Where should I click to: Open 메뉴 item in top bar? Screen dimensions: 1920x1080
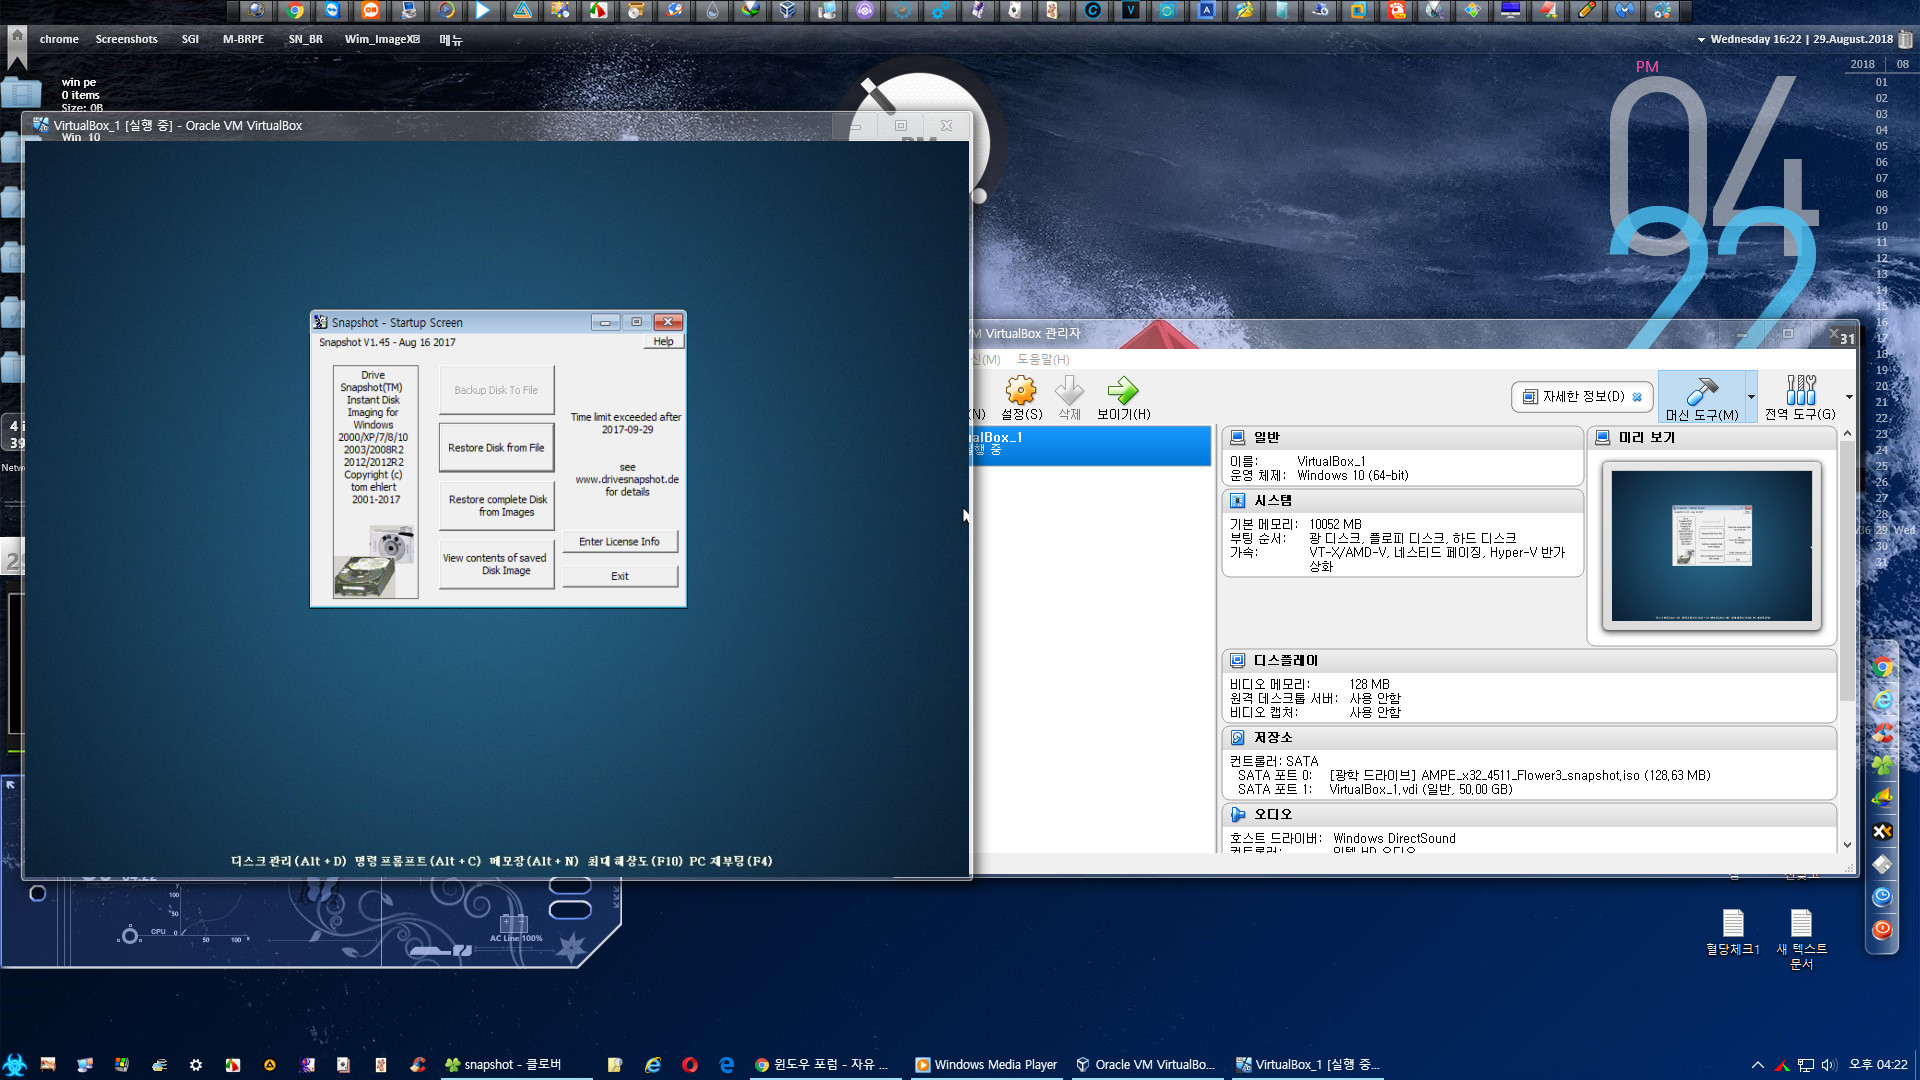click(451, 39)
